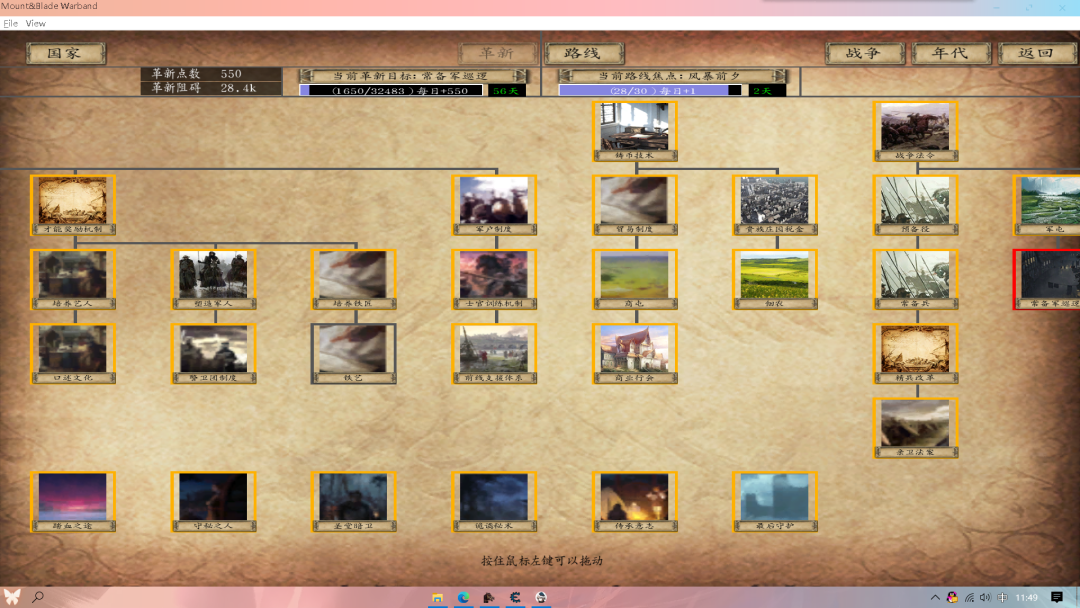Select the 口述文化 innovation node
The width and height of the screenshot is (1080, 608).
tap(73, 354)
